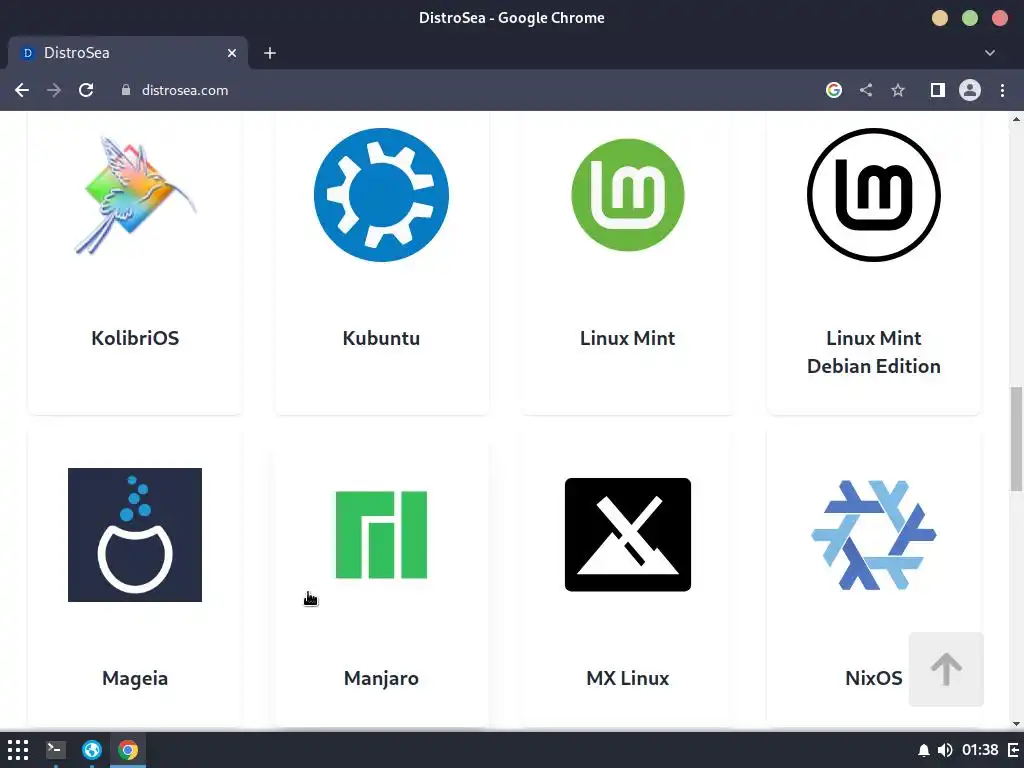Open the KolibriOS title link
This screenshot has width=1024, height=768.
pyautogui.click(x=135, y=338)
